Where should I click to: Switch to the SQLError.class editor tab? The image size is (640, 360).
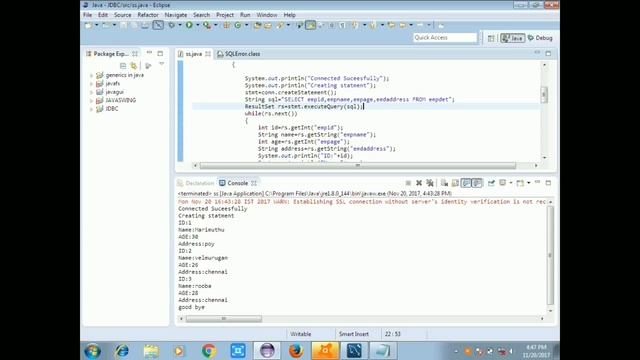(x=239, y=54)
